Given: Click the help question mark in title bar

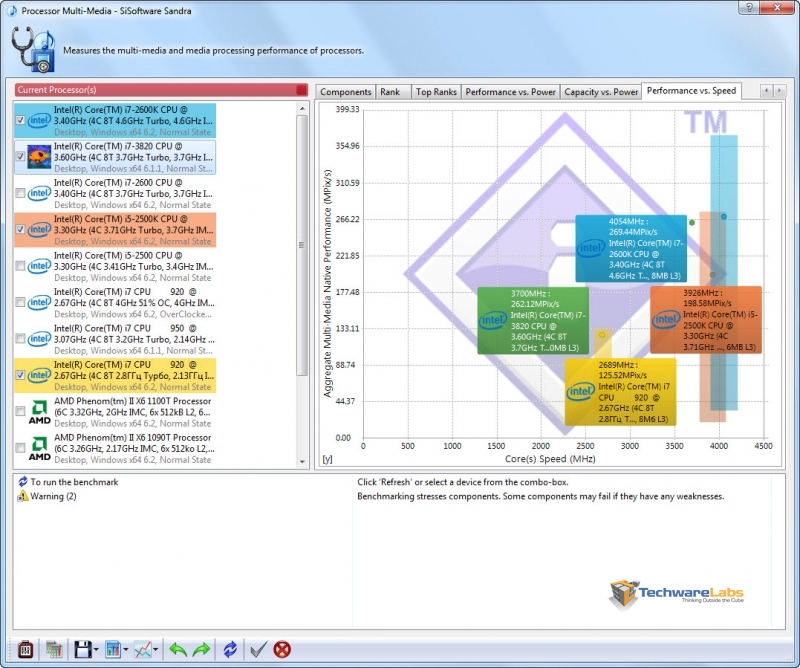Looking at the screenshot, I should click(x=749, y=8).
